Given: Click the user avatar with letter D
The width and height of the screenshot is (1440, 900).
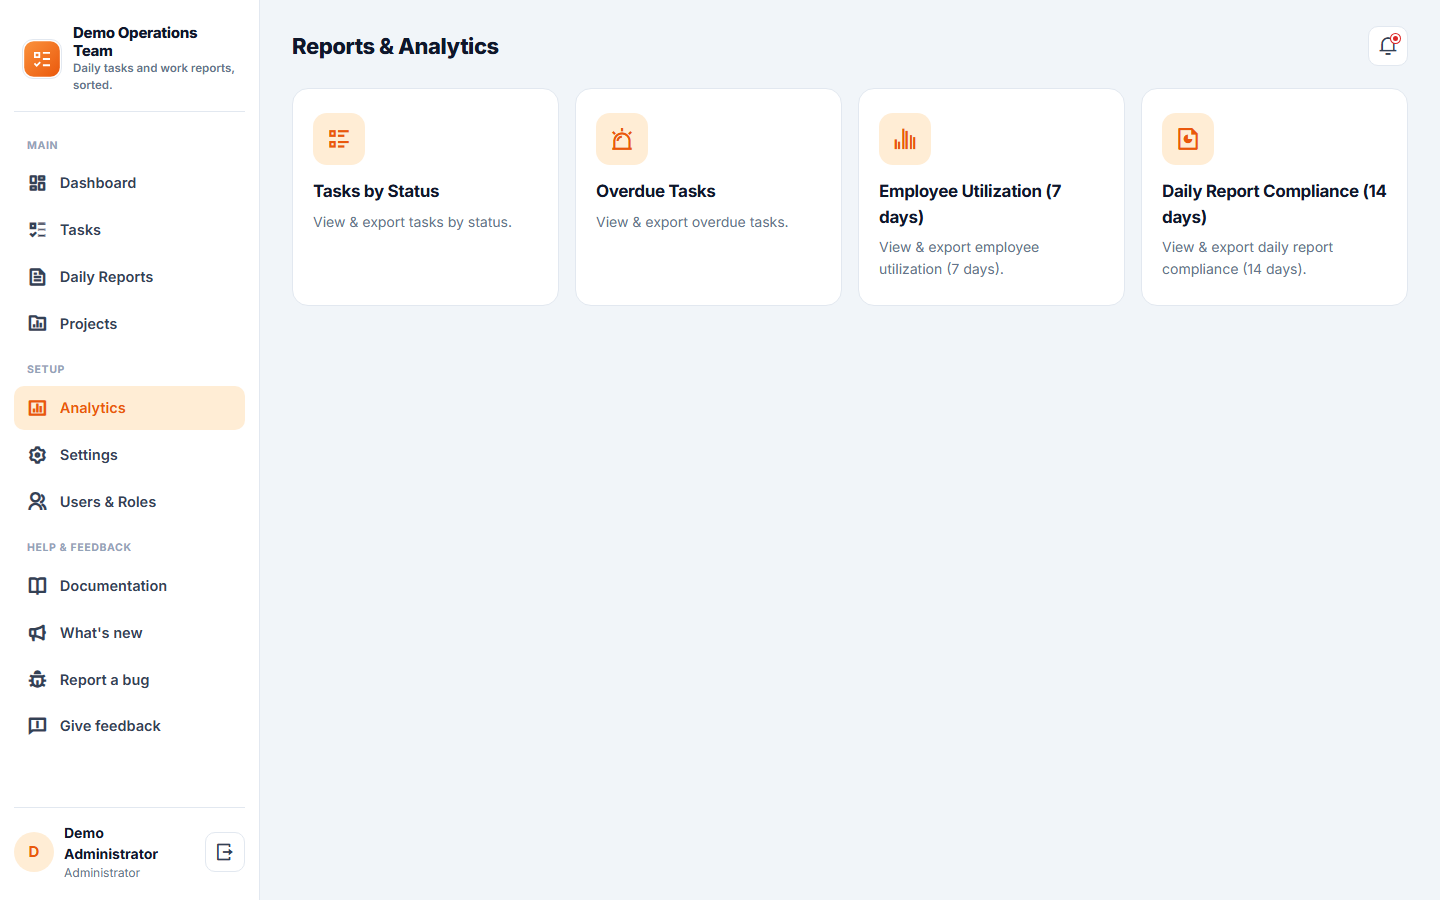Looking at the screenshot, I should click(34, 852).
